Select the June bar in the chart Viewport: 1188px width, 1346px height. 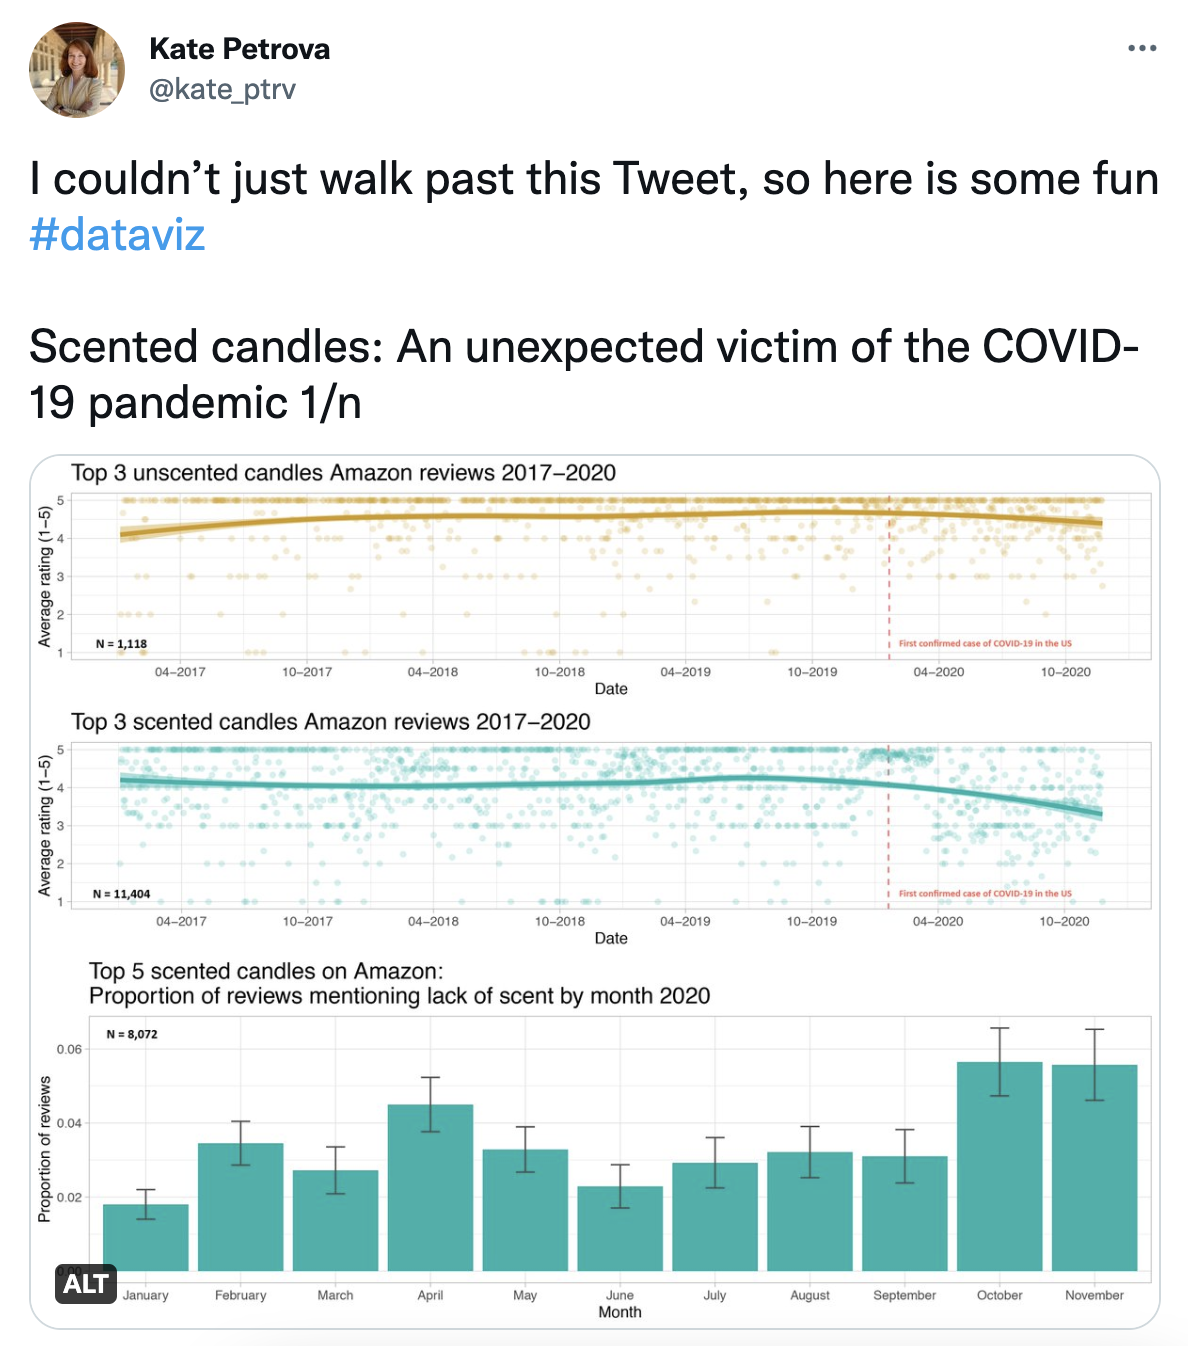(620, 1230)
